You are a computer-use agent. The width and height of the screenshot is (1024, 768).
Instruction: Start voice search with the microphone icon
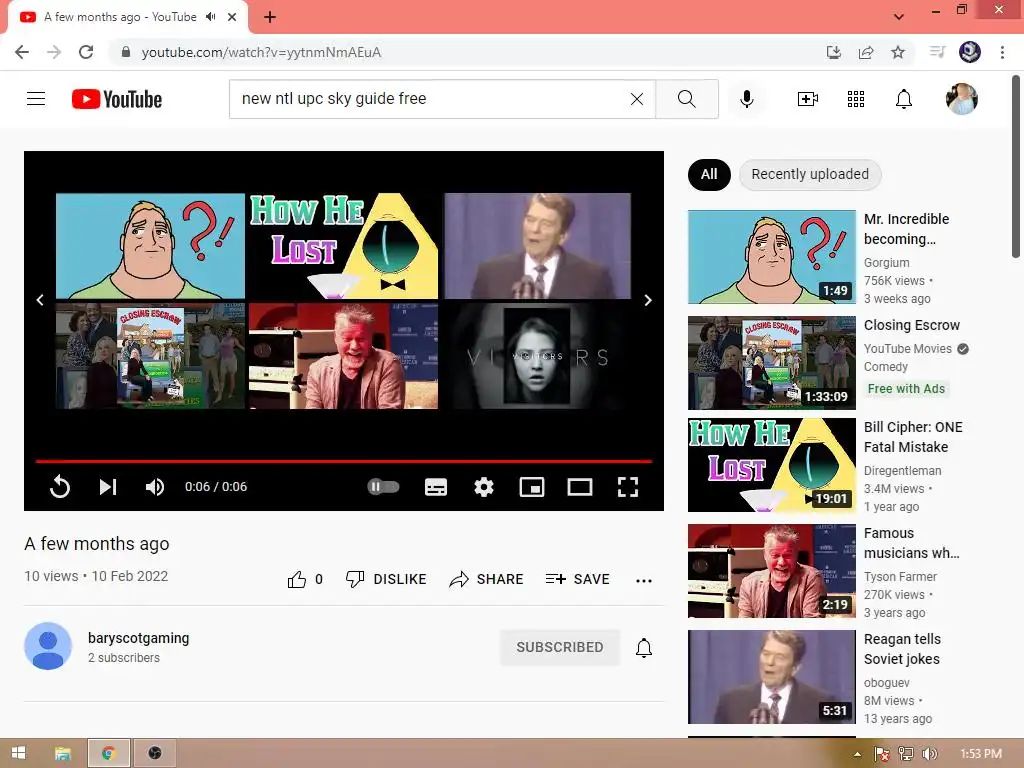[x=746, y=99]
